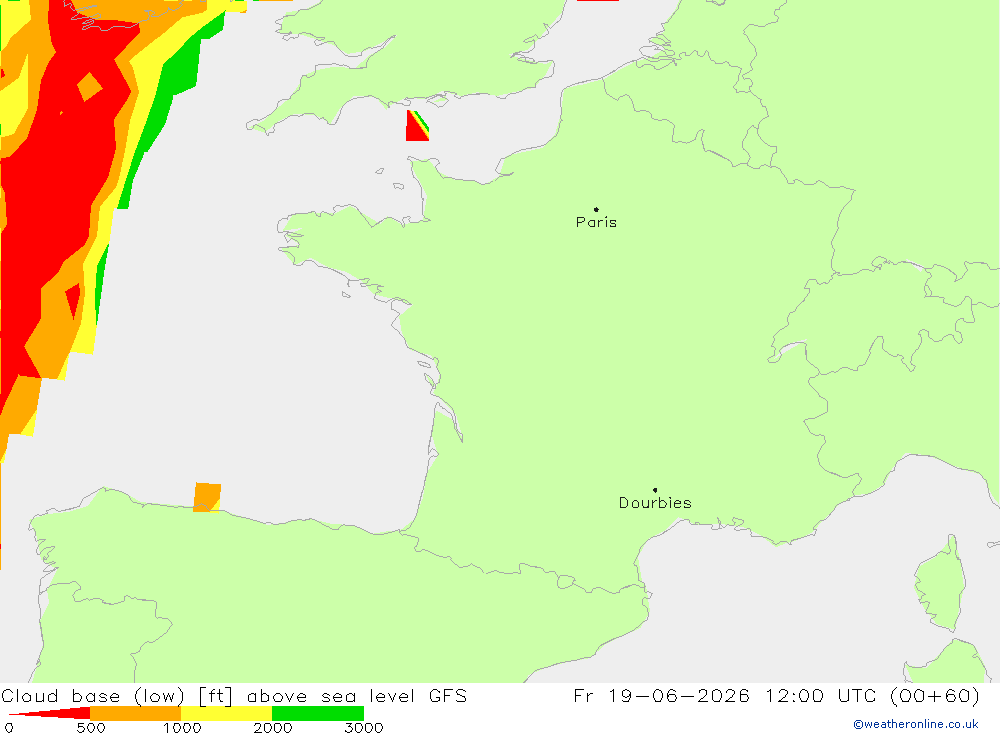The height and width of the screenshot is (733, 1000).
Task: Click the Dourbies location label
Action: click(655, 503)
